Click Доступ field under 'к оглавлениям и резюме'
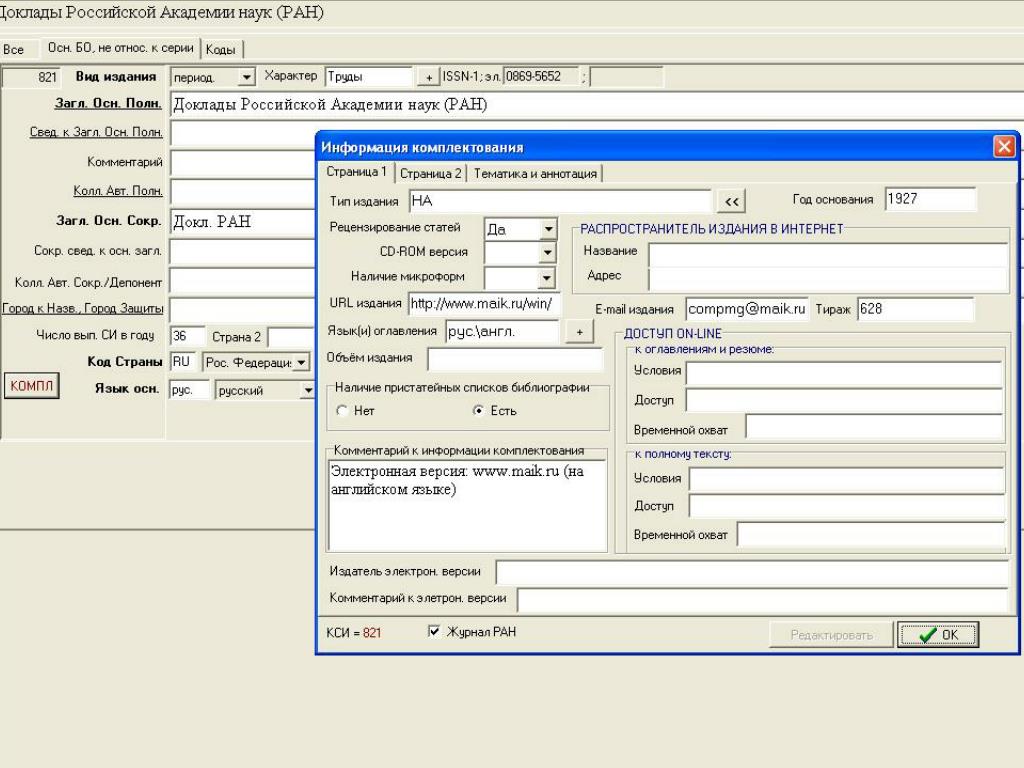The width and height of the screenshot is (1024, 768). 844,400
